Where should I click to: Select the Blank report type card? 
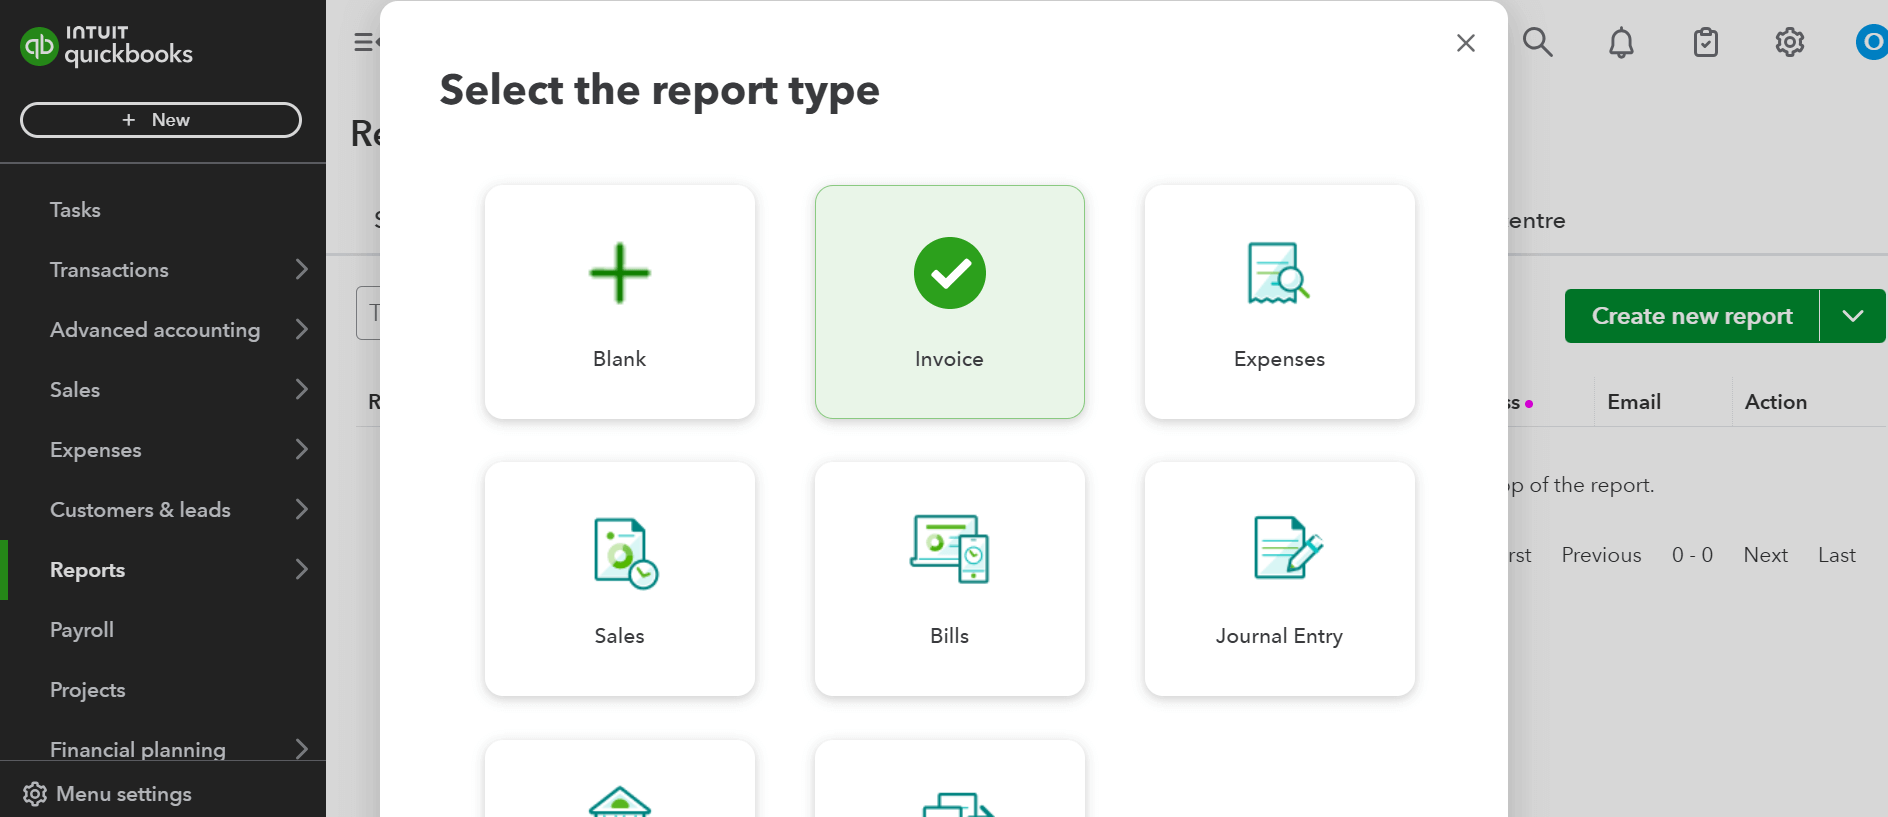[619, 302]
